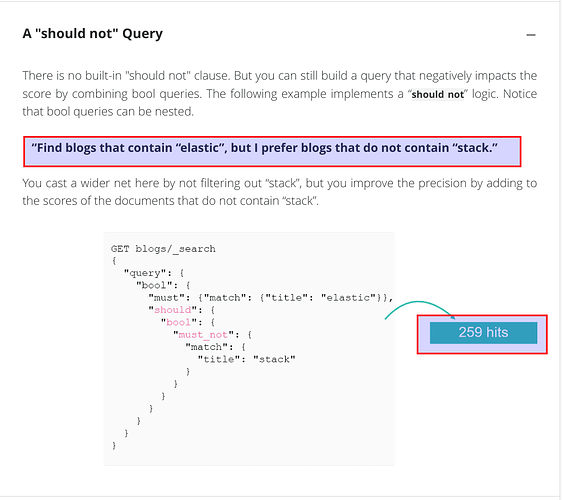The image size is (562, 500).
Task: Click the paragraph starting "There is no built-in"
Action: point(280,94)
